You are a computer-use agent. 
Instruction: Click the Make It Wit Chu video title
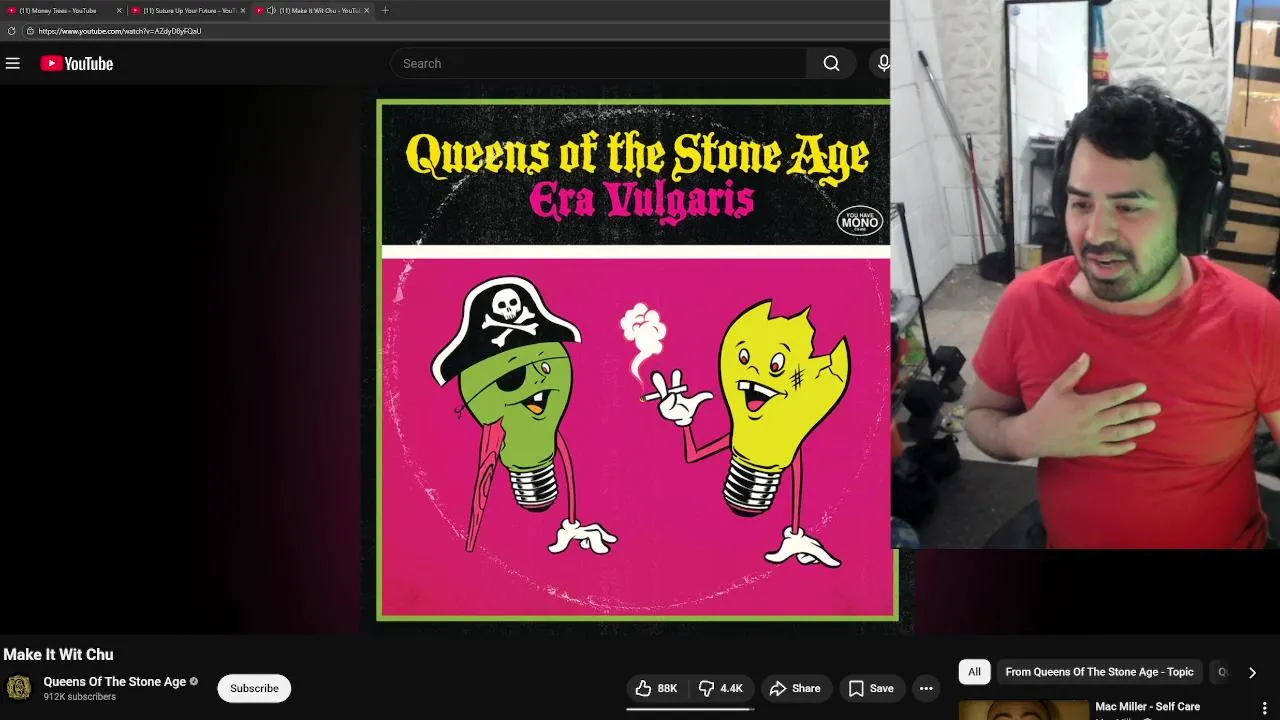[x=58, y=654]
